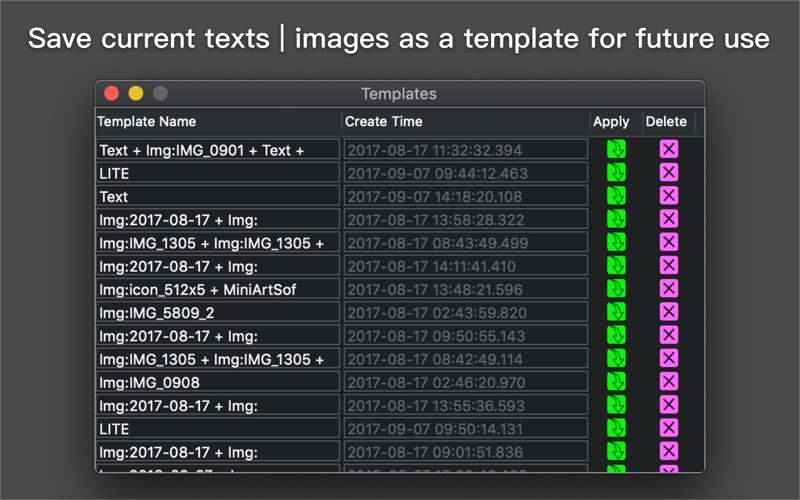The height and width of the screenshot is (500, 800).
Task: Edit the IMG_1305 name field dated 08:42:49.114
Action: (x=218, y=359)
